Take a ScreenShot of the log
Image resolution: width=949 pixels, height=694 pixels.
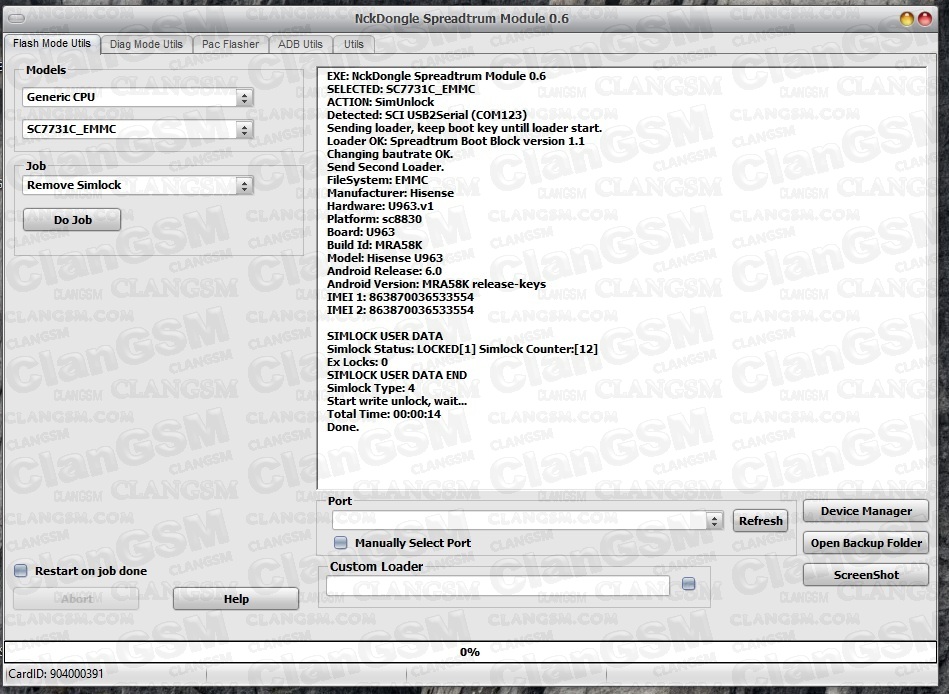(866, 575)
